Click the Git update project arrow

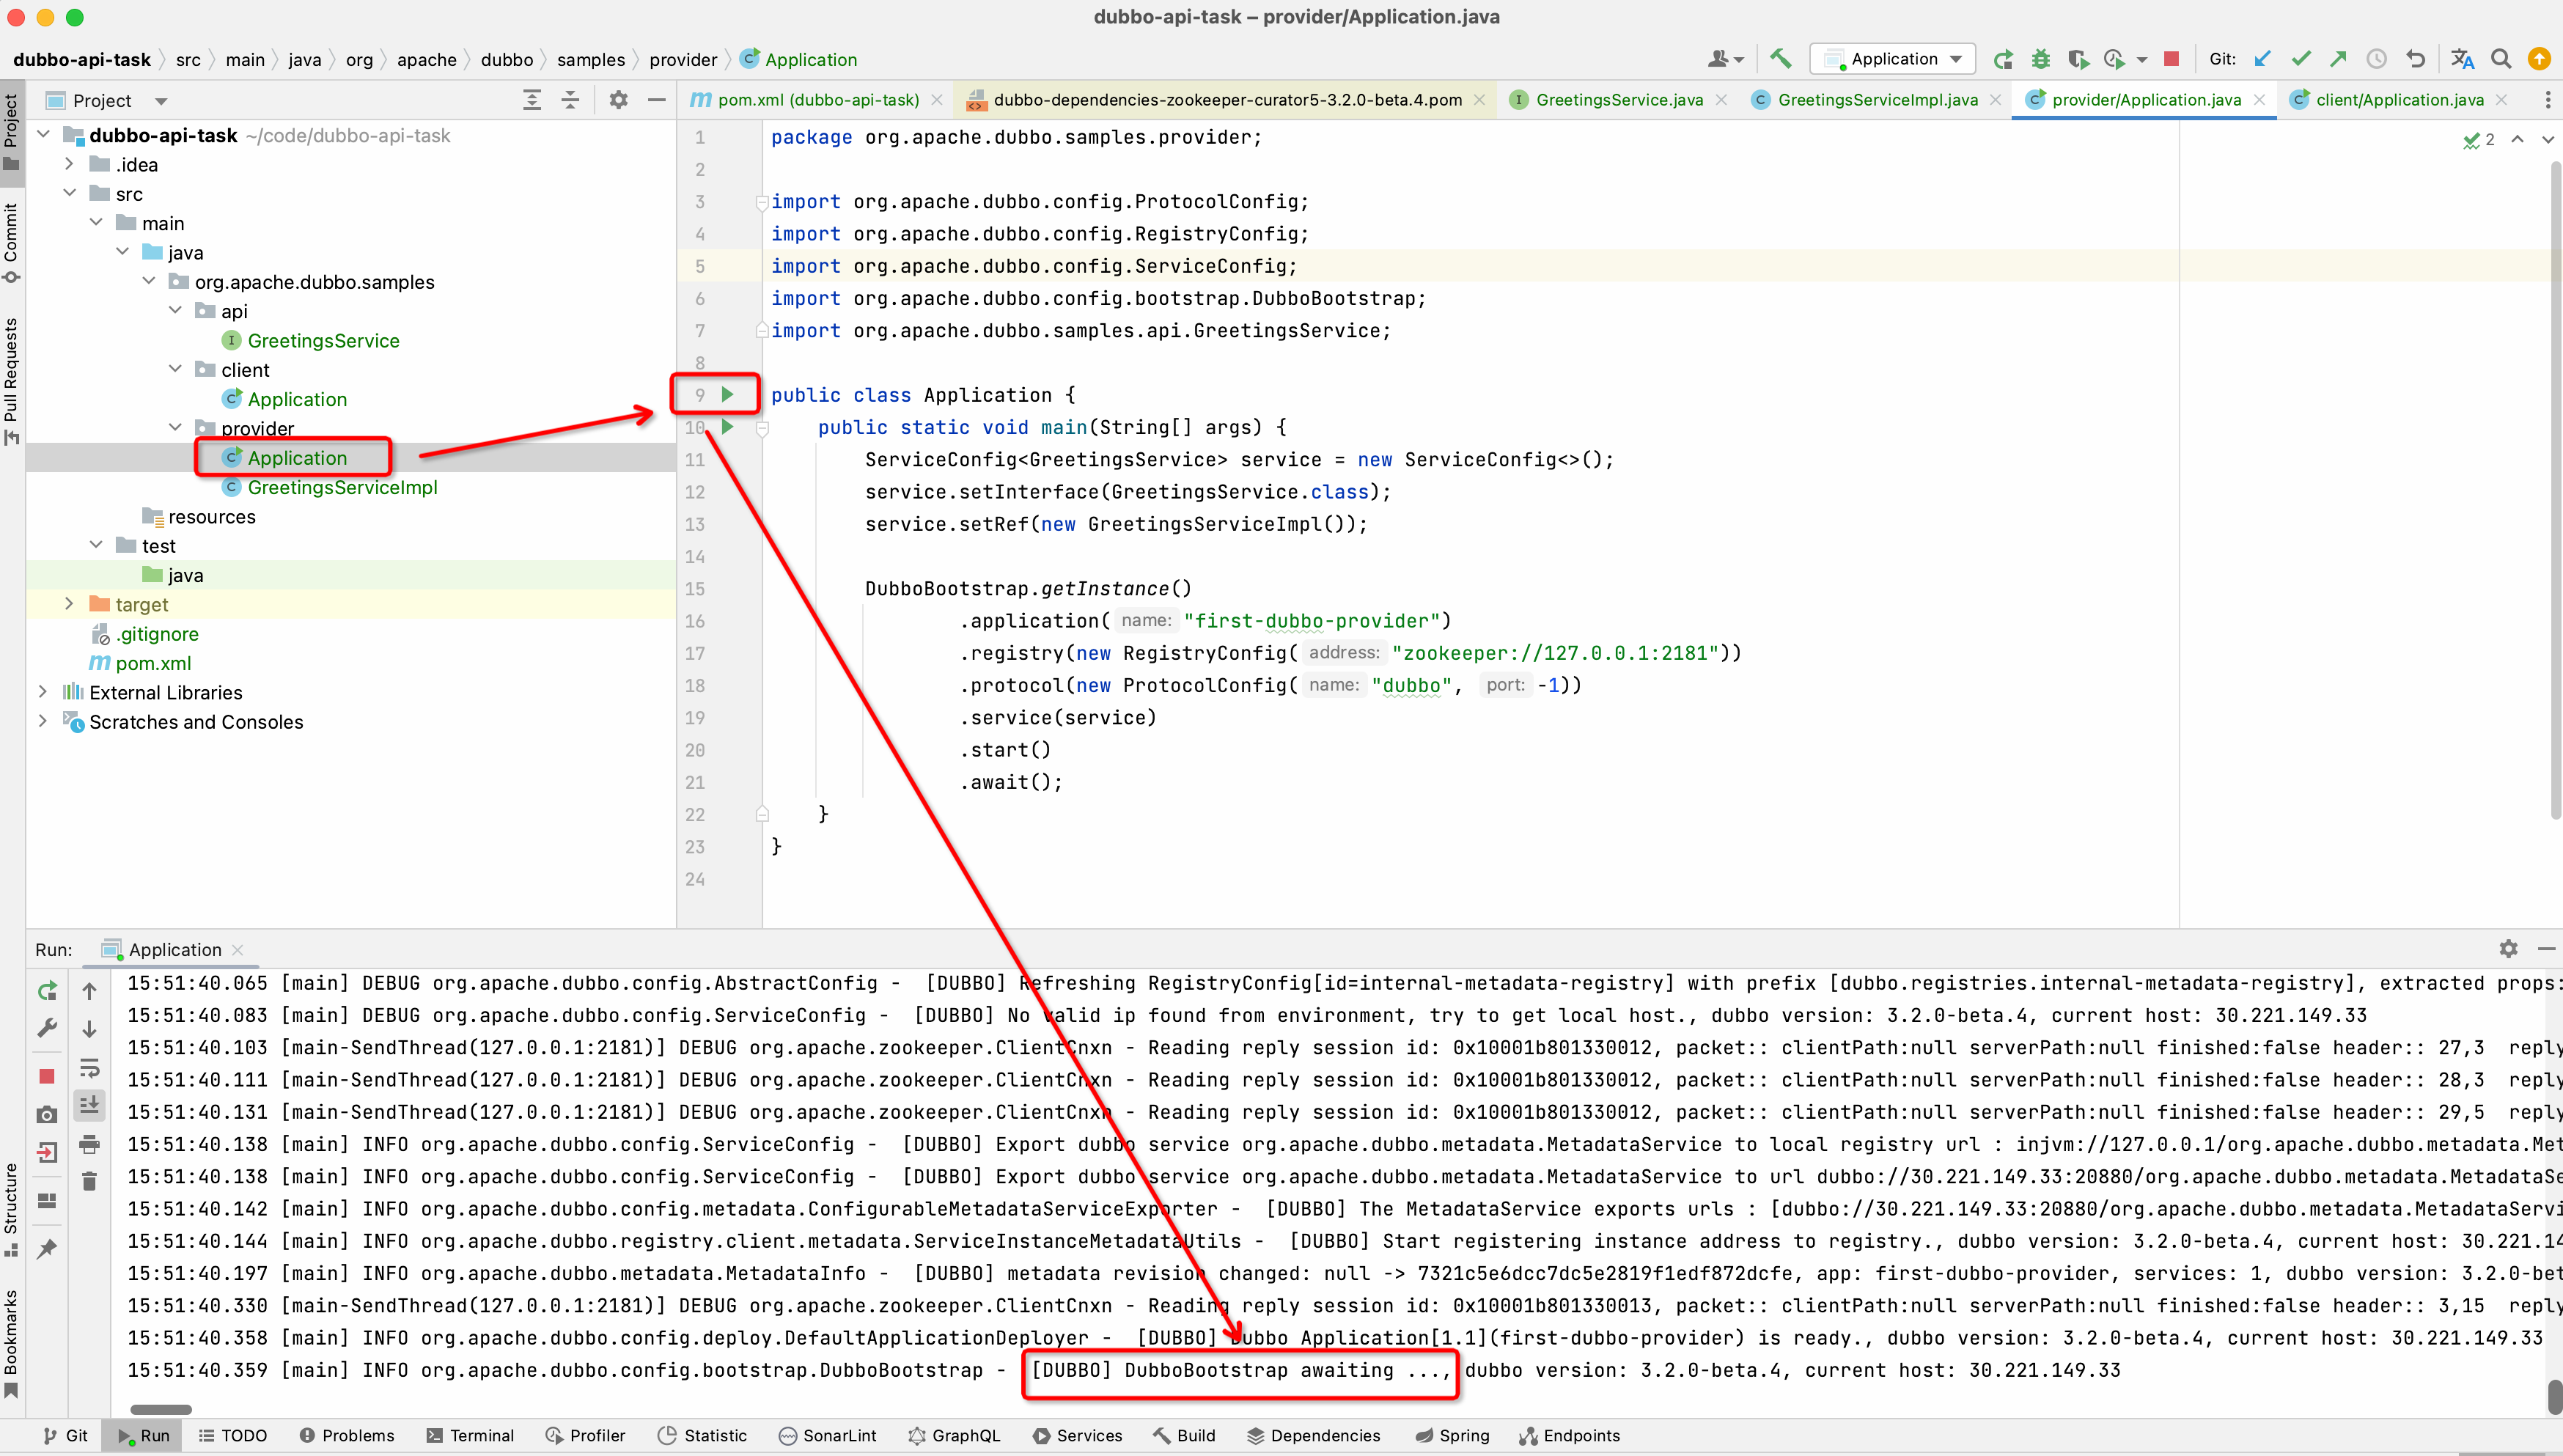point(2263,59)
